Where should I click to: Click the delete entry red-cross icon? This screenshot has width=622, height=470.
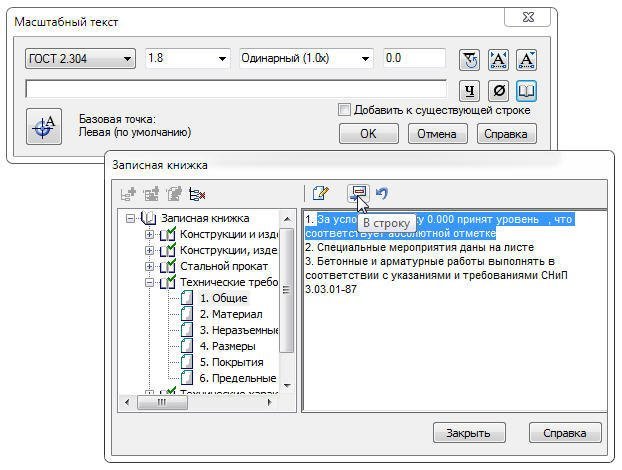click(197, 194)
